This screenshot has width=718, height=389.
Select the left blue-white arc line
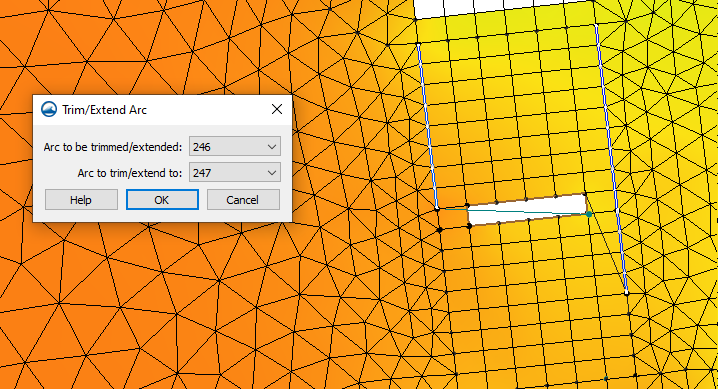coord(428,126)
